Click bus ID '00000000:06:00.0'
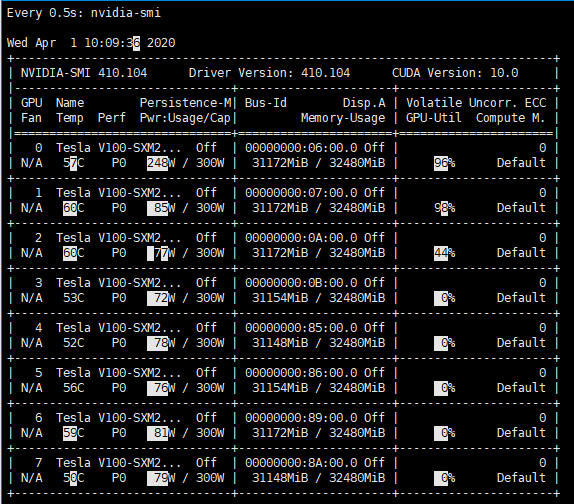Viewport: 574px width, 504px height. 301,148
